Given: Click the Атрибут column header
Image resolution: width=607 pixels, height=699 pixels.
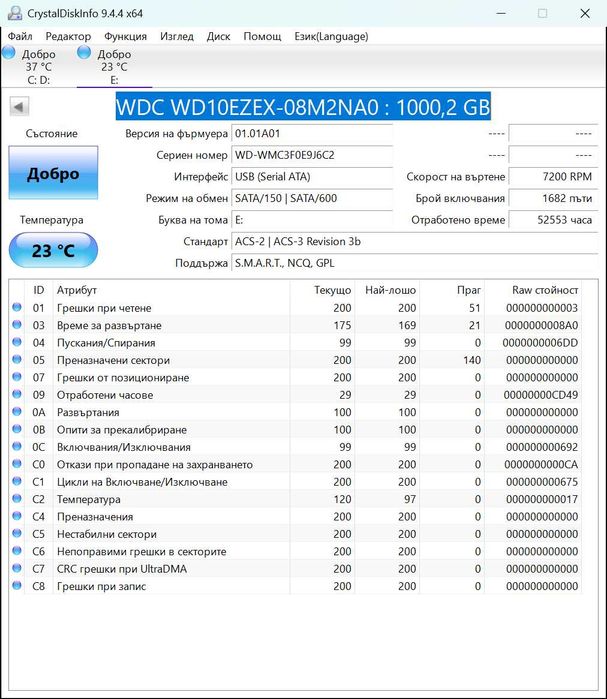Looking at the screenshot, I should coord(171,290).
